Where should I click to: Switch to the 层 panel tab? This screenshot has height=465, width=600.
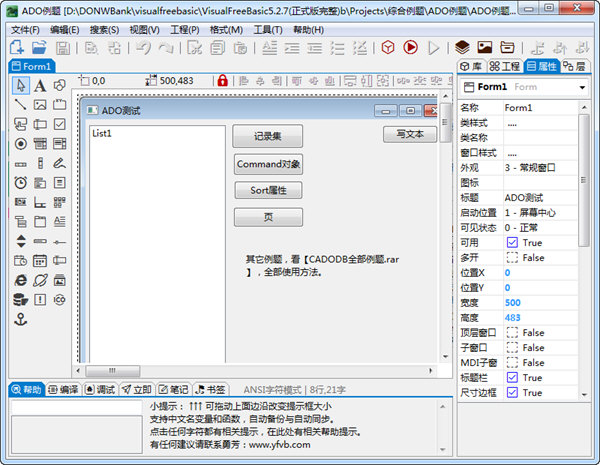click(x=576, y=67)
